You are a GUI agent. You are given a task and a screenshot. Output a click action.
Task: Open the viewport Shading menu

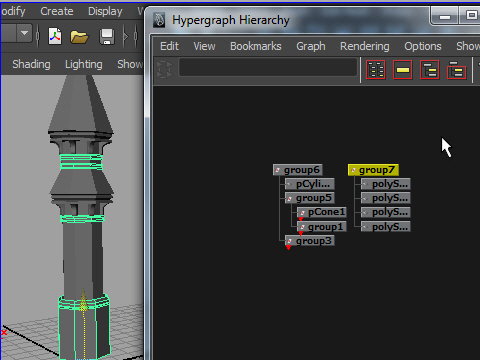[x=31, y=64]
